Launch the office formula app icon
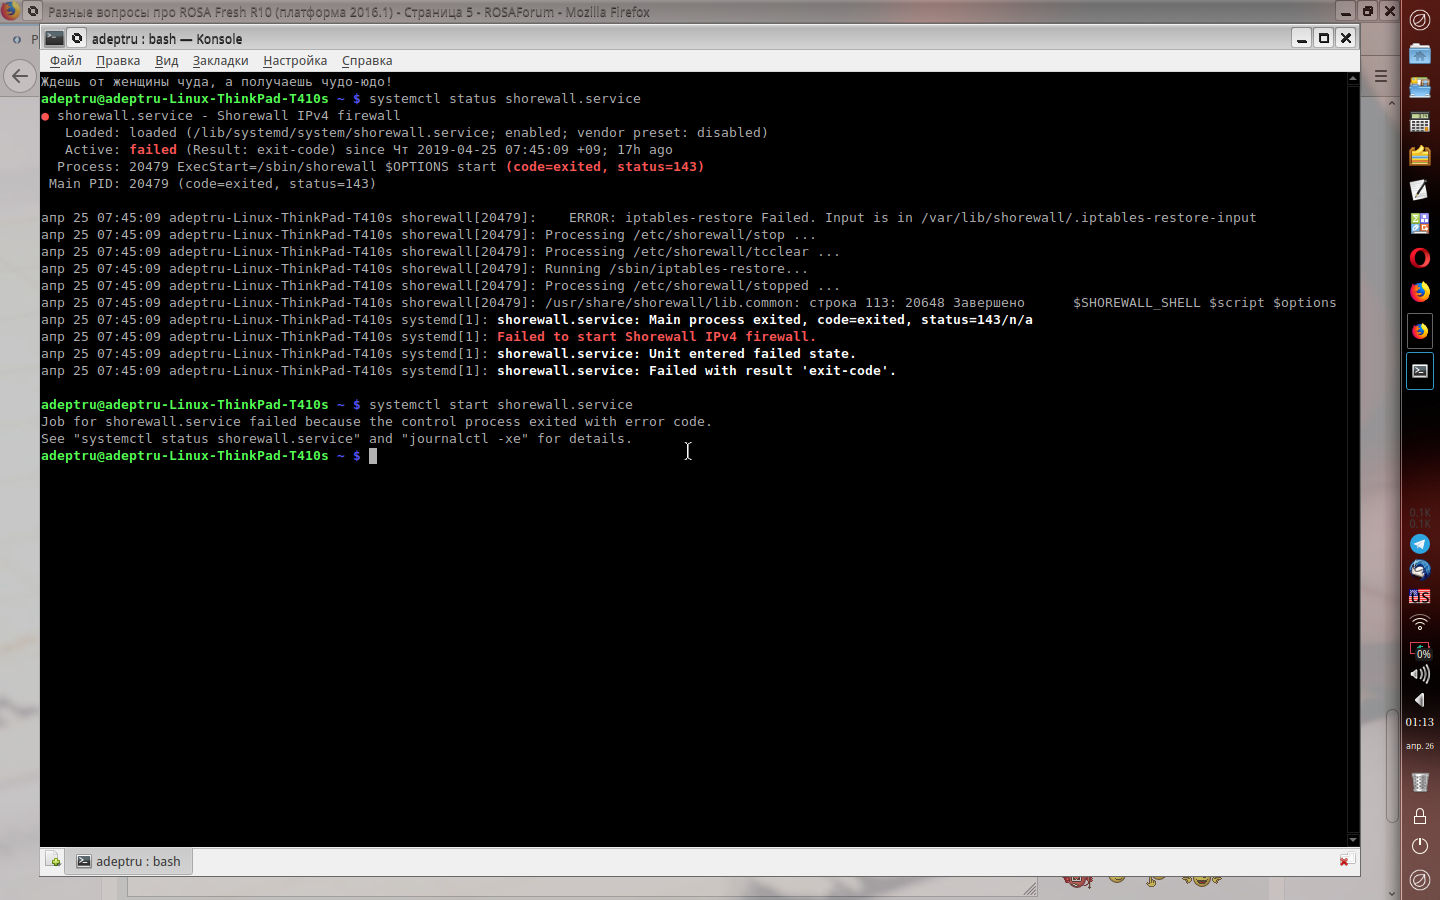Image resolution: width=1440 pixels, height=900 pixels. 1419,224
